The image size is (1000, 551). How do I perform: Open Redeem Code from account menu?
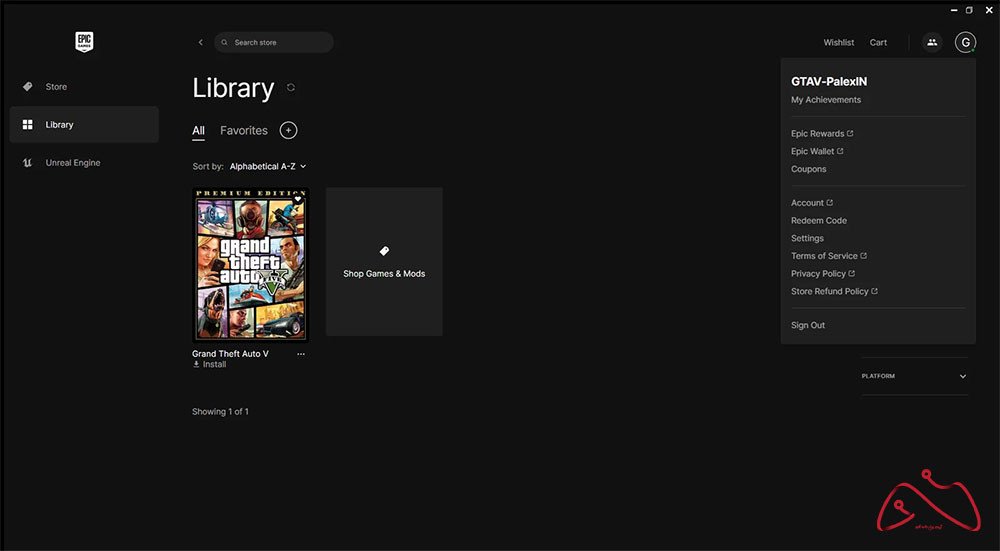point(819,221)
